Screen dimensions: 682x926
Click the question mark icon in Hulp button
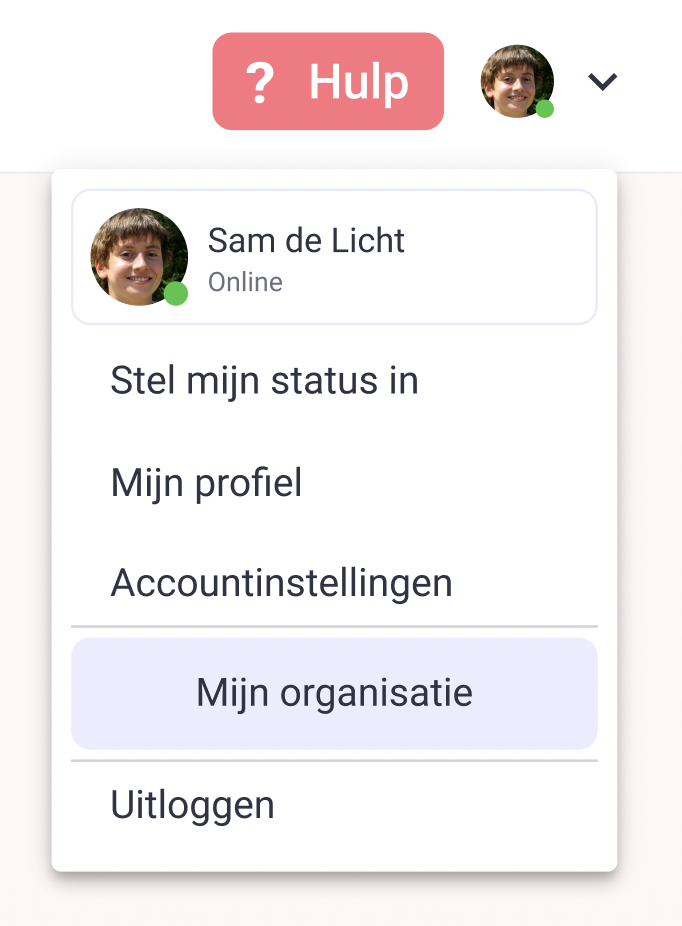tap(260, 83)
